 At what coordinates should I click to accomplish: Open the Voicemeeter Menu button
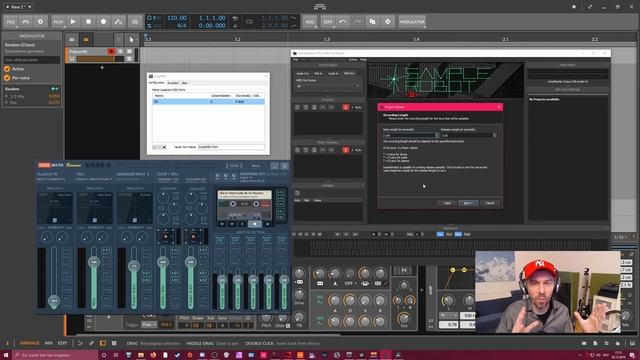(x=256, y=166)
